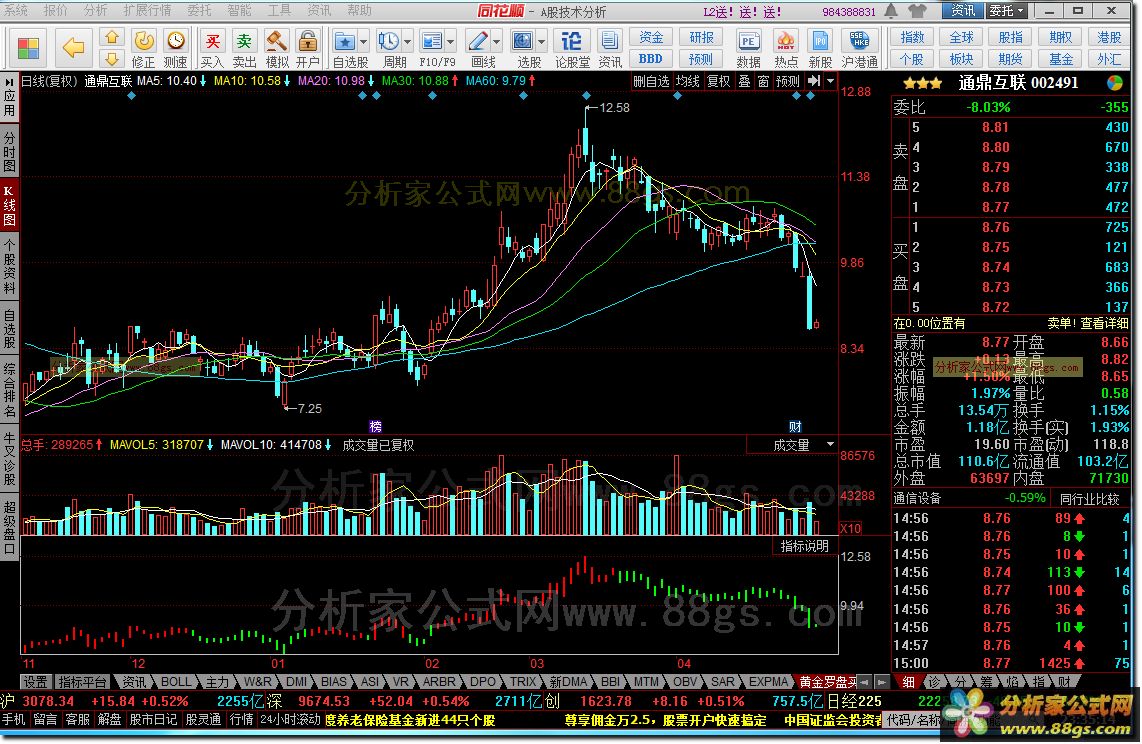Open the 指标说明 indicator description
The width and height of the screenshot is (1142, 744).
[x=805, y=546]
